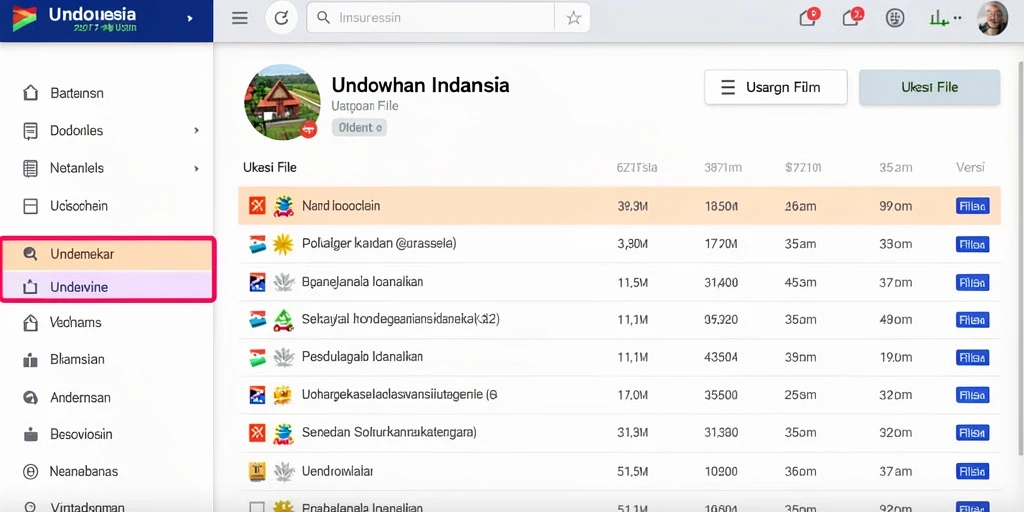Click the red badge on profile picture

point(308,129)
